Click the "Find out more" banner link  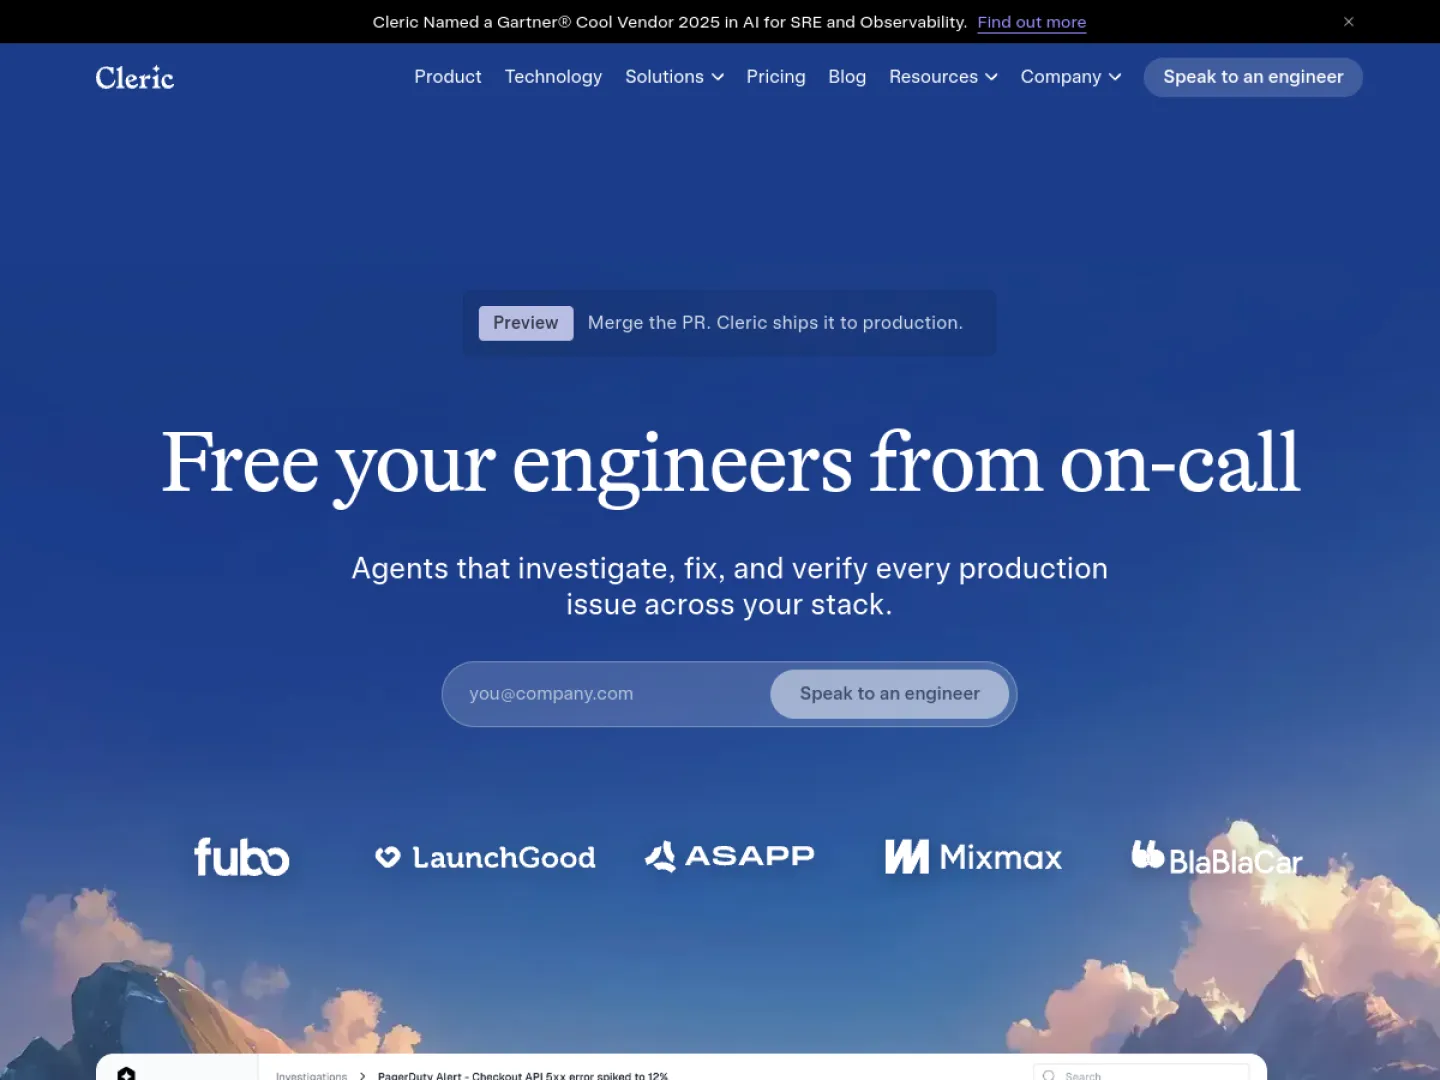coord(1031,22)
